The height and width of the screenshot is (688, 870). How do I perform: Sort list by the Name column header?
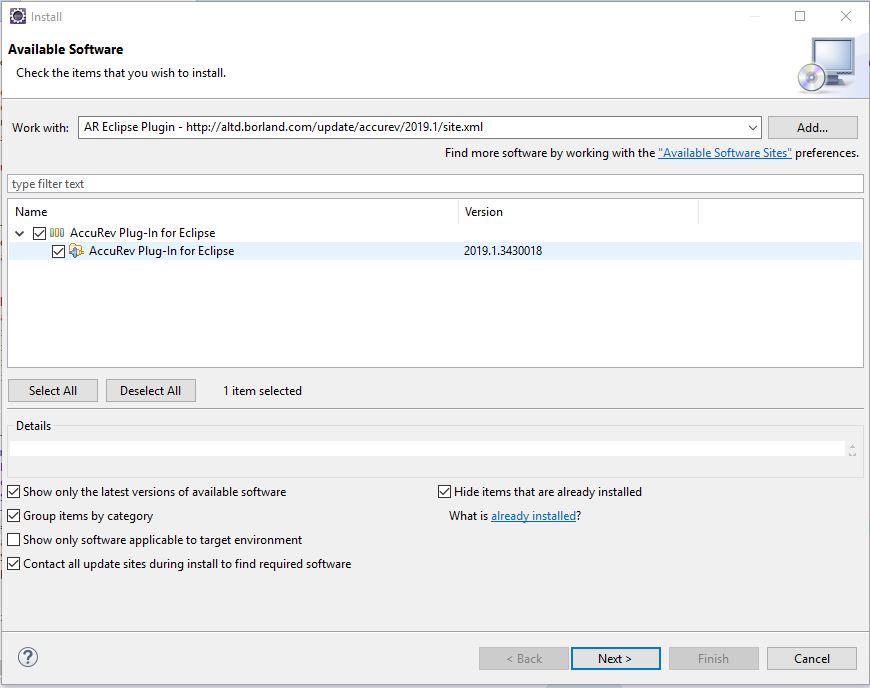[x=232, y=212]
